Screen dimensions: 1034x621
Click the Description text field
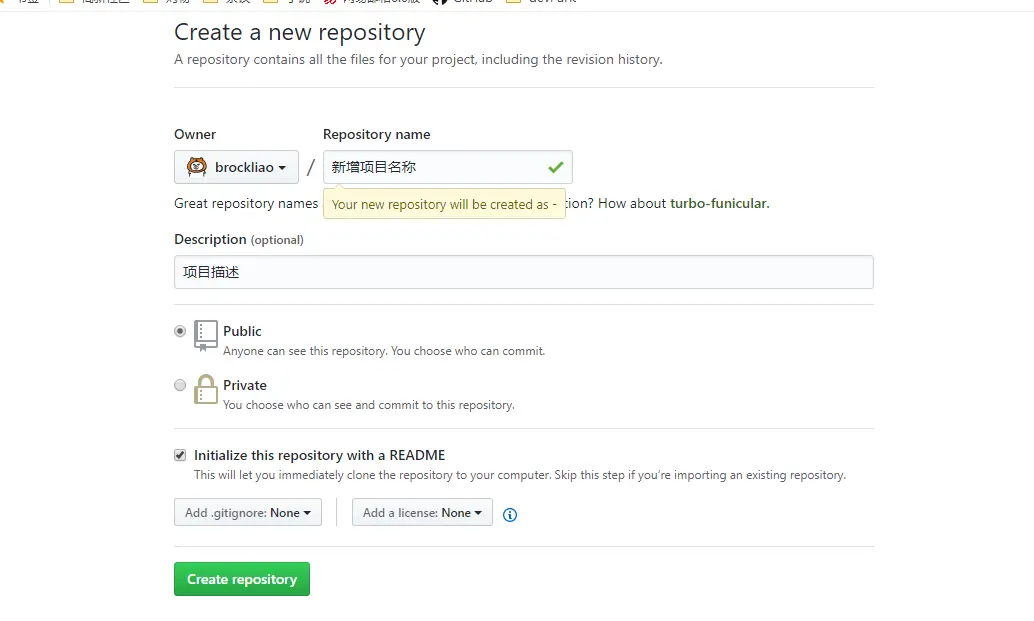coord(524,272)
